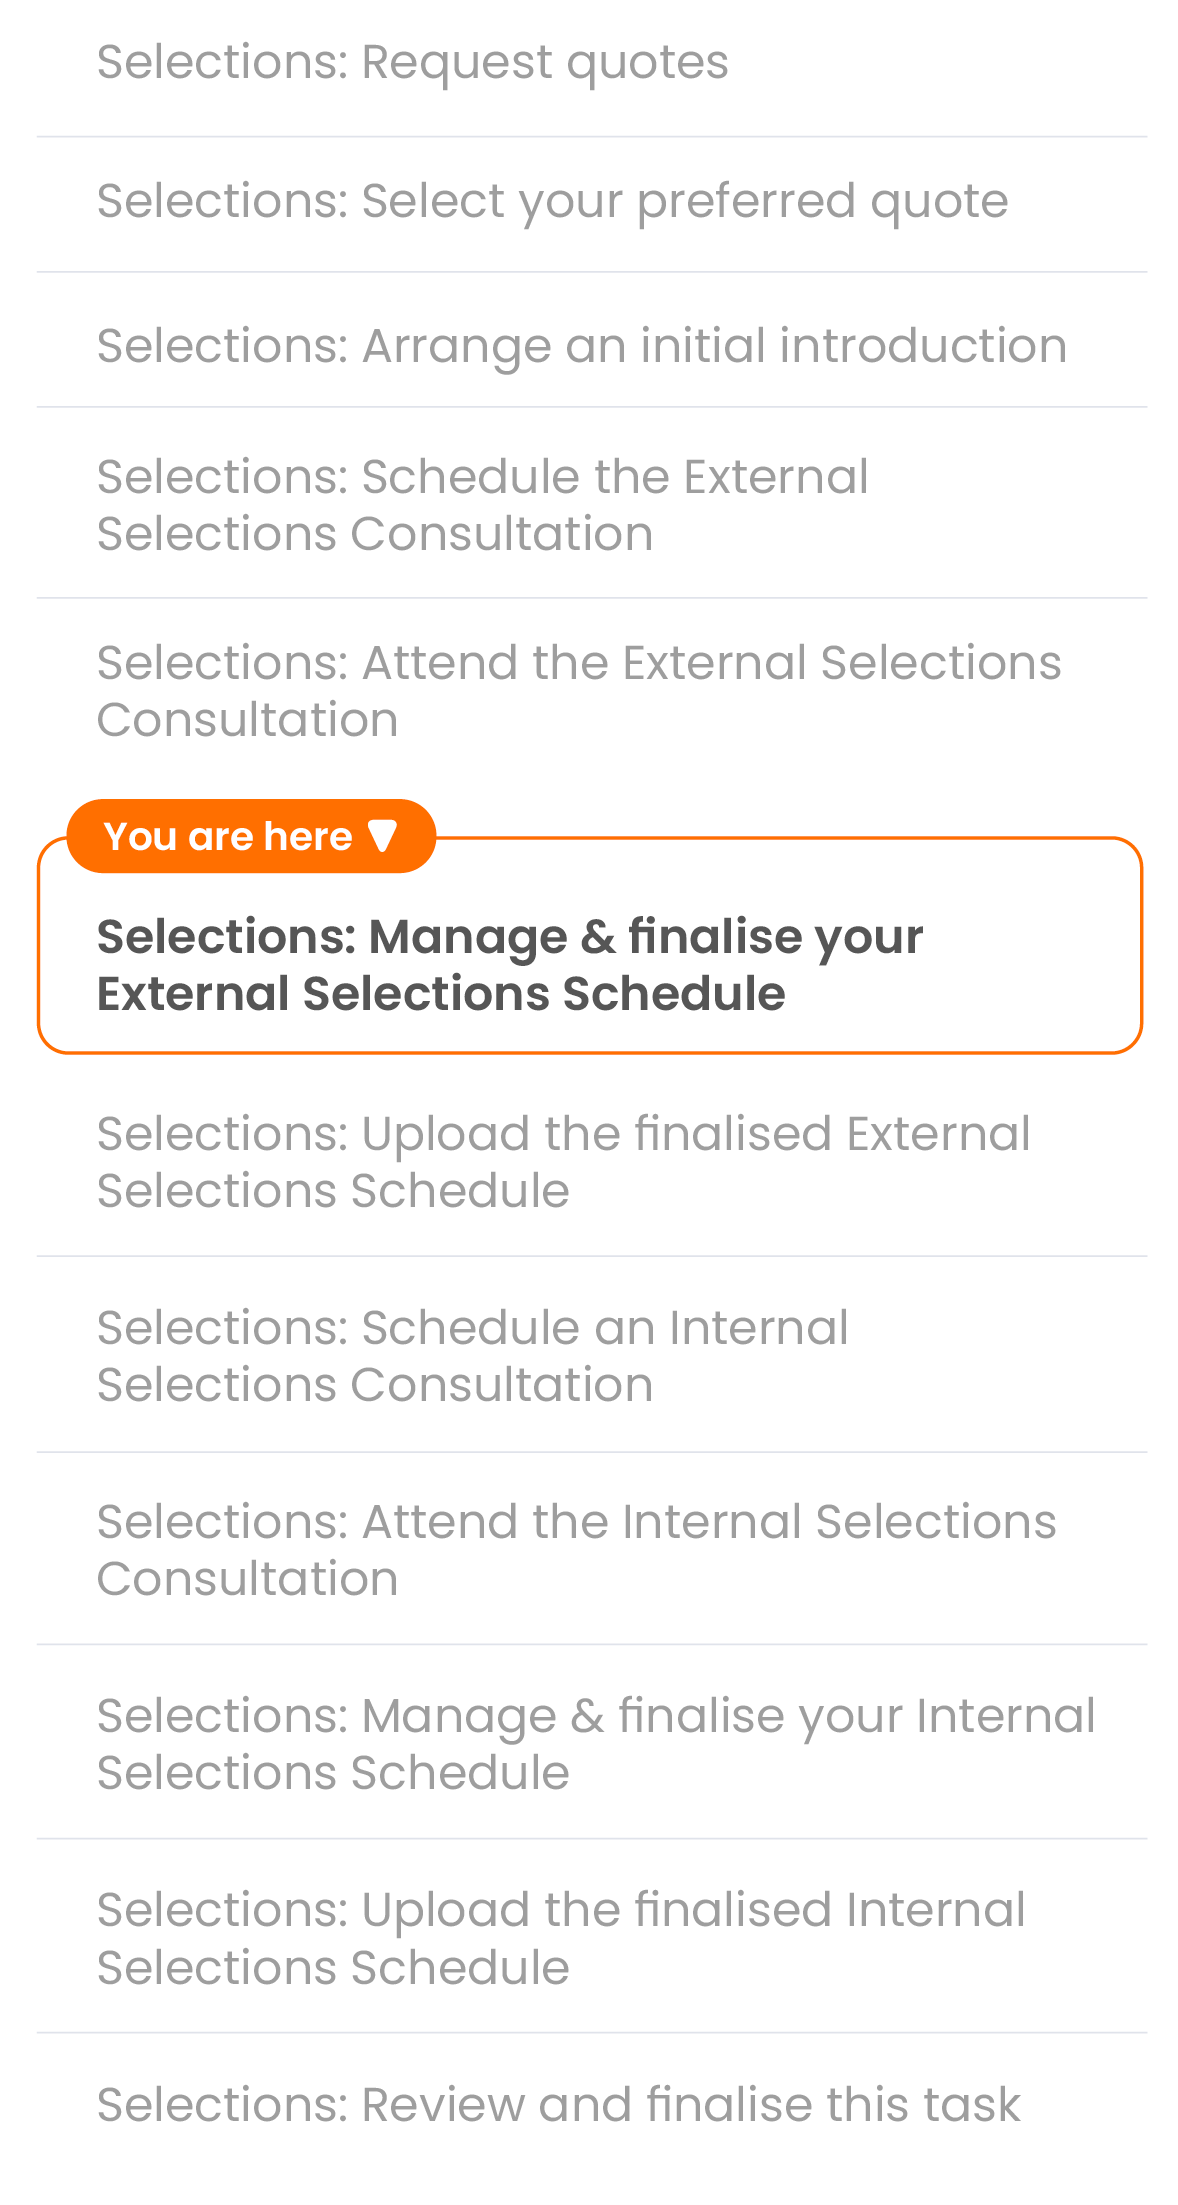Image resolution: width=1178 pixels, height=2205 pixels.
Task: Choose 'Schedule an Internal Selections Consultation'
Action: point(472,1356)
